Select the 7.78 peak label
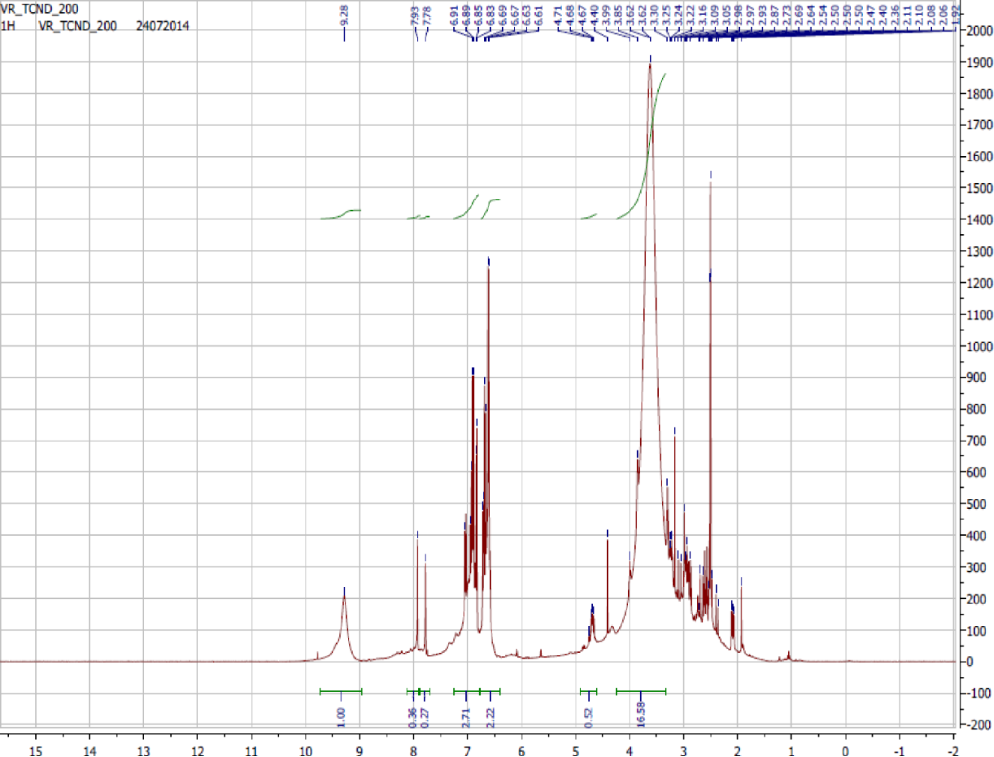The image size is (994, 757). (428, 16)
